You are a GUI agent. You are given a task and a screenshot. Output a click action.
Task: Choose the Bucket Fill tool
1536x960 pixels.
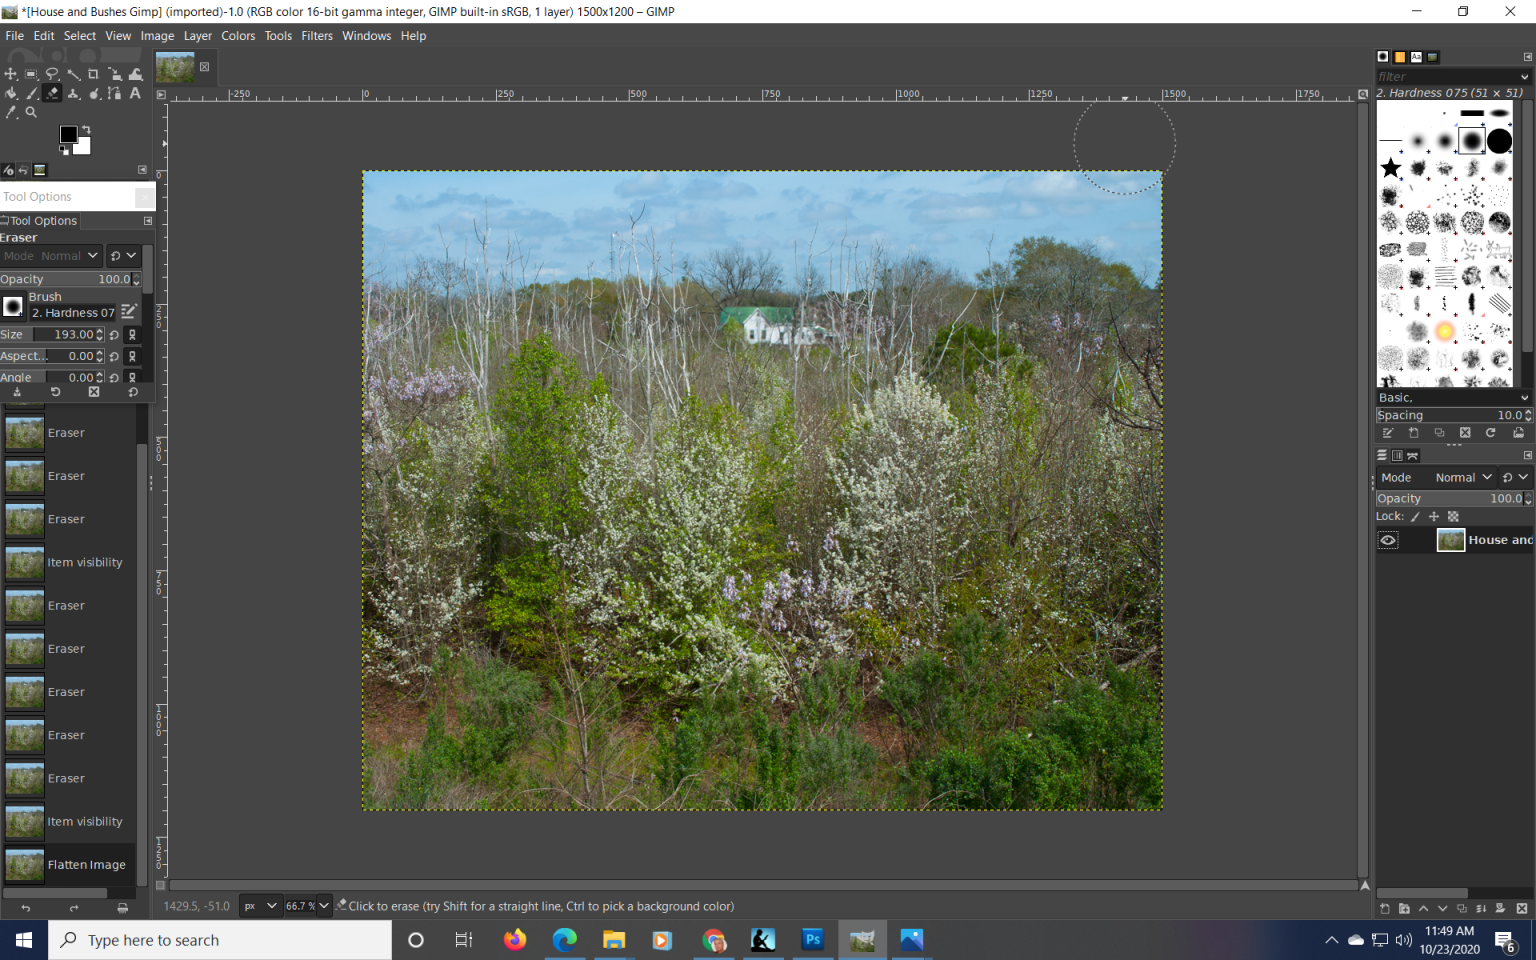[x=11, y=93]
